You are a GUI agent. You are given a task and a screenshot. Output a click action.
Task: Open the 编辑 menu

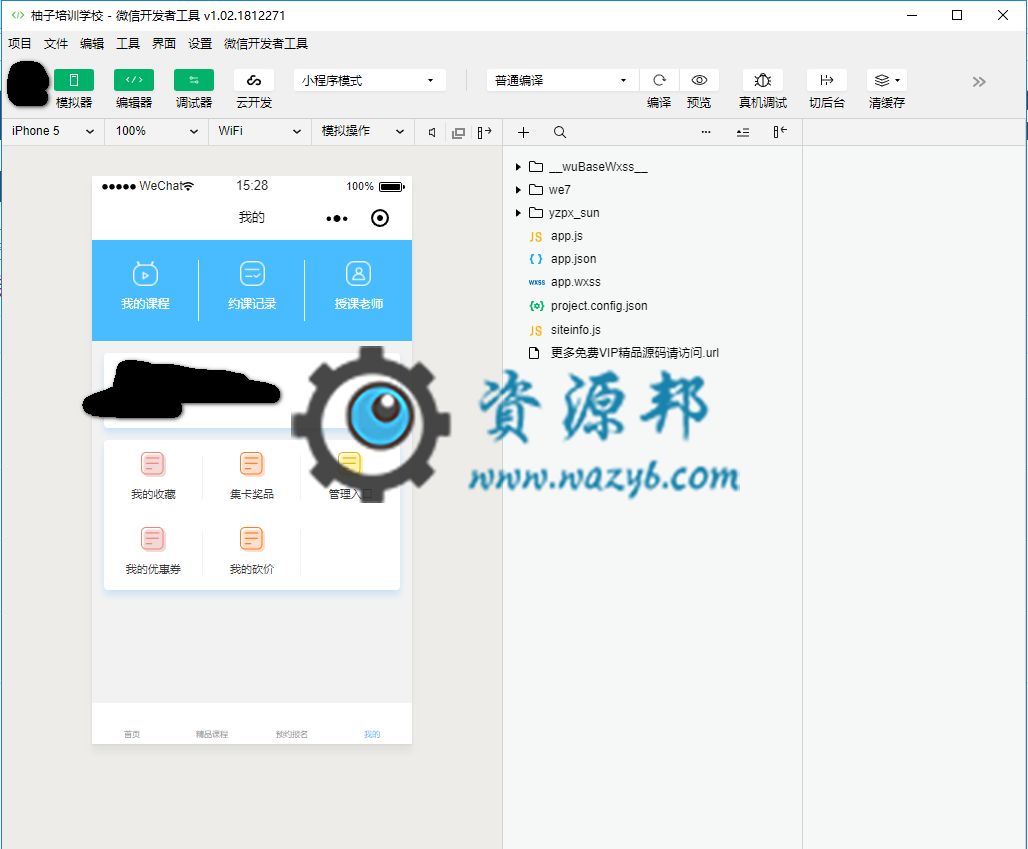coord(92,44)
